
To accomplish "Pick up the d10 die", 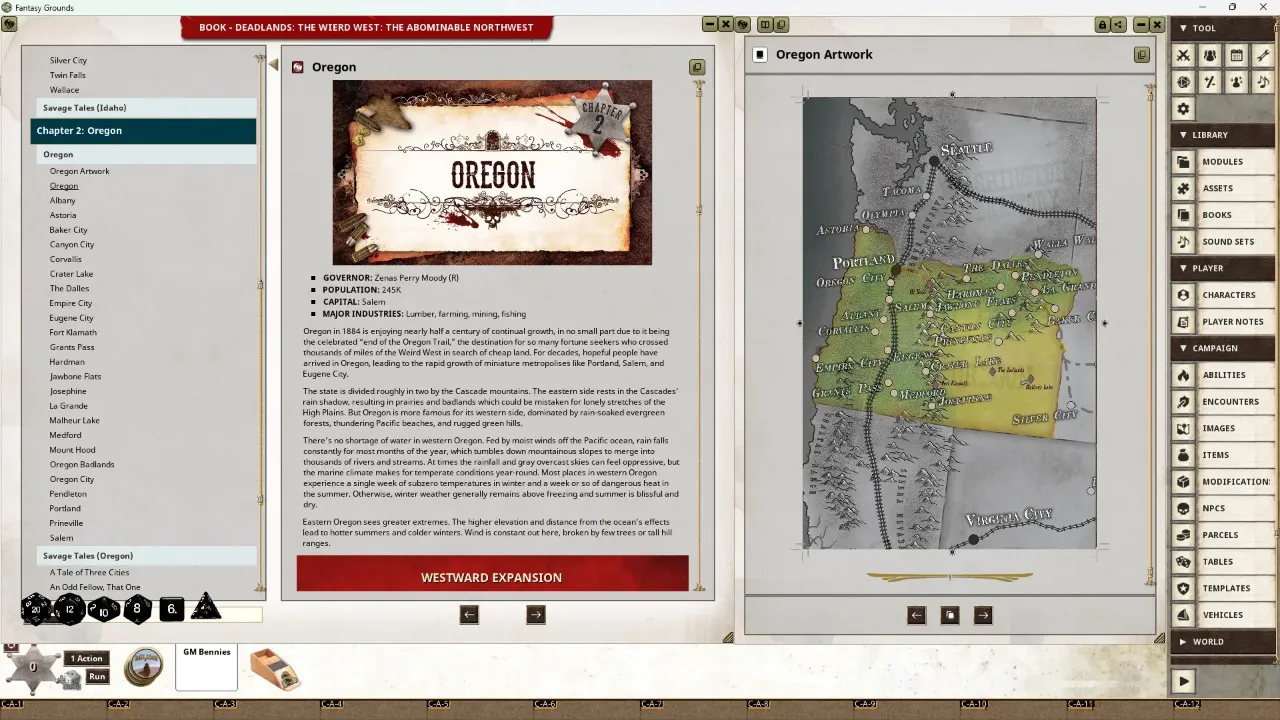I will [x=103, y=609].
